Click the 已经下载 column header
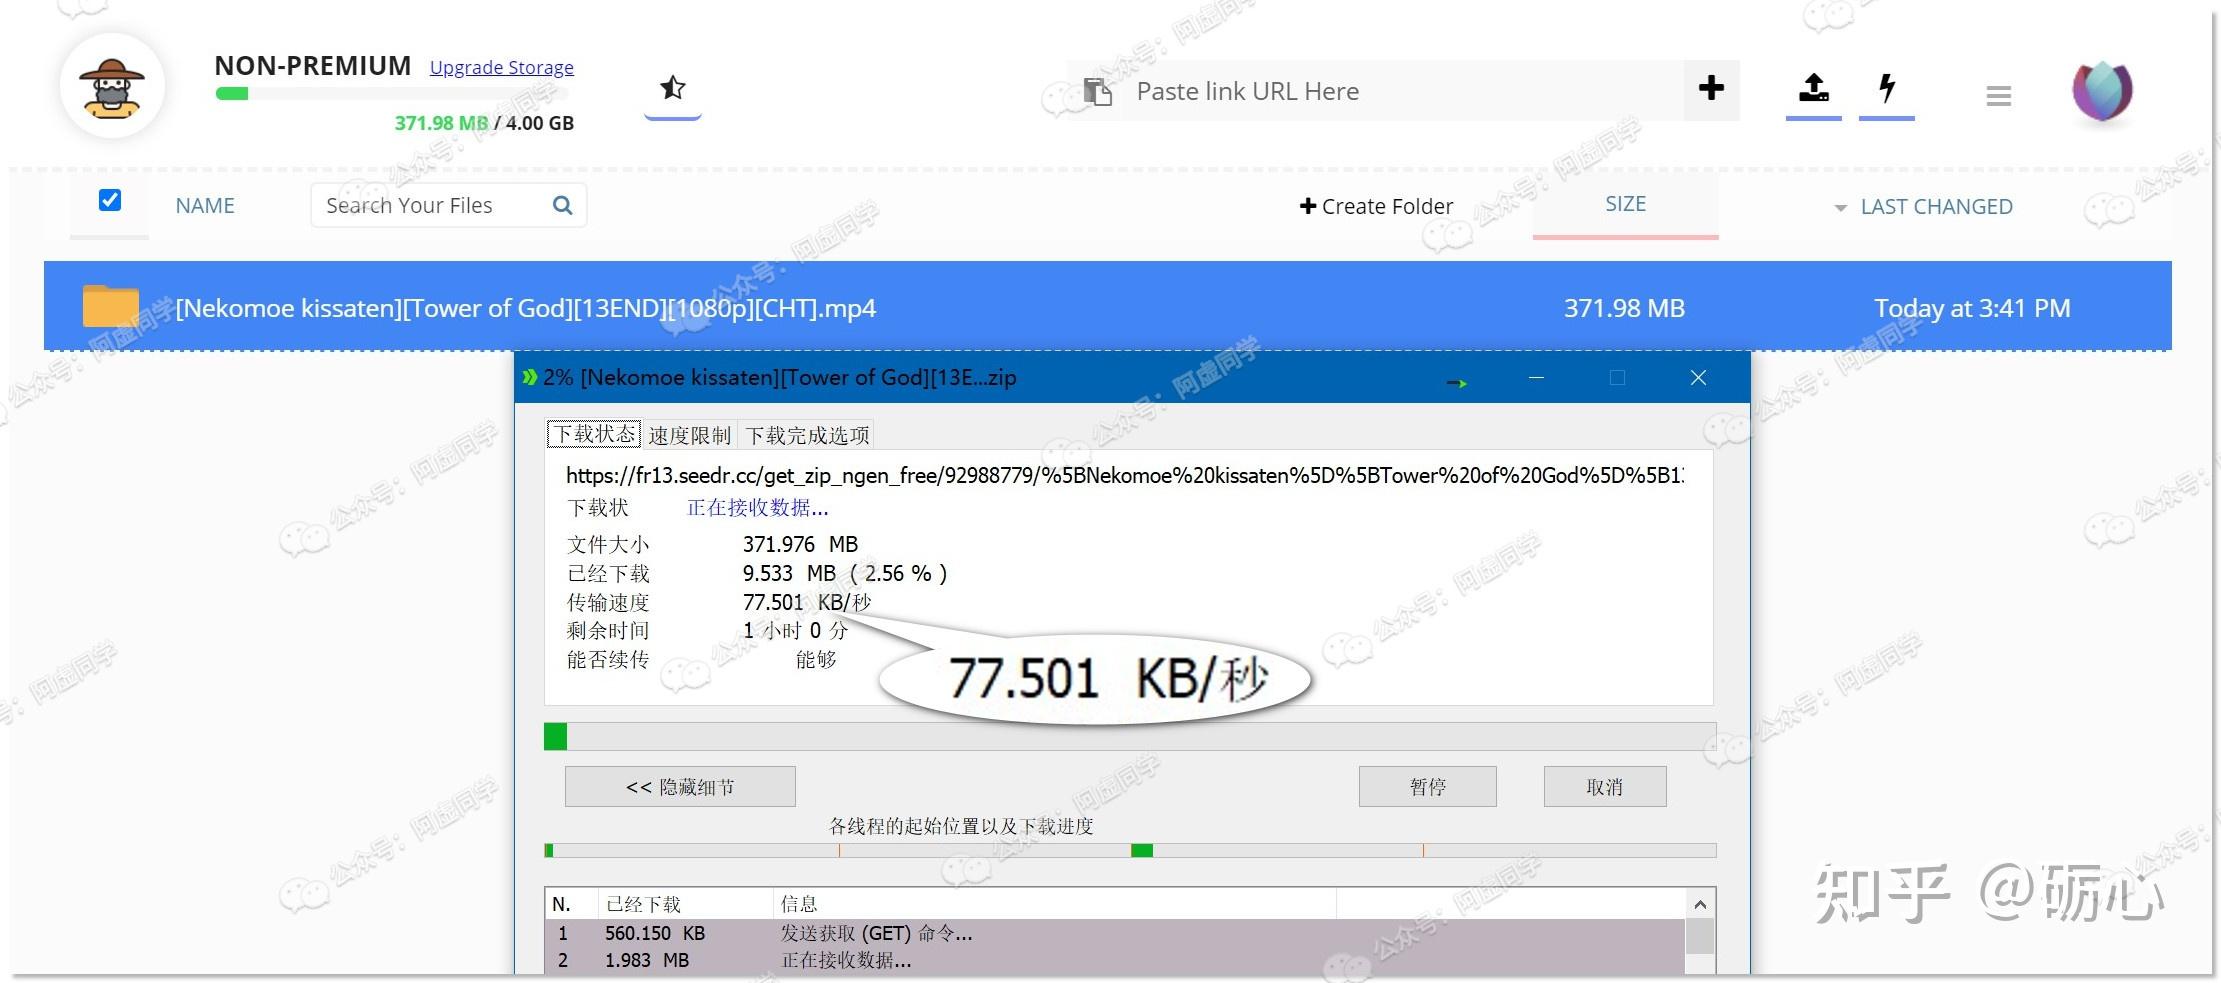 click(686, 904)
